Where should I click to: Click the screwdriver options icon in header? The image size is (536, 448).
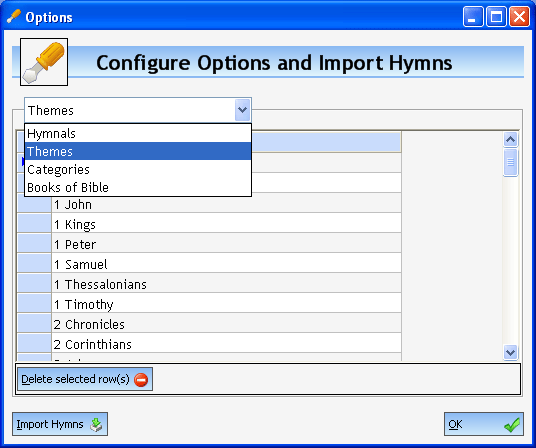pyautogui.click(x=44, y=62)
